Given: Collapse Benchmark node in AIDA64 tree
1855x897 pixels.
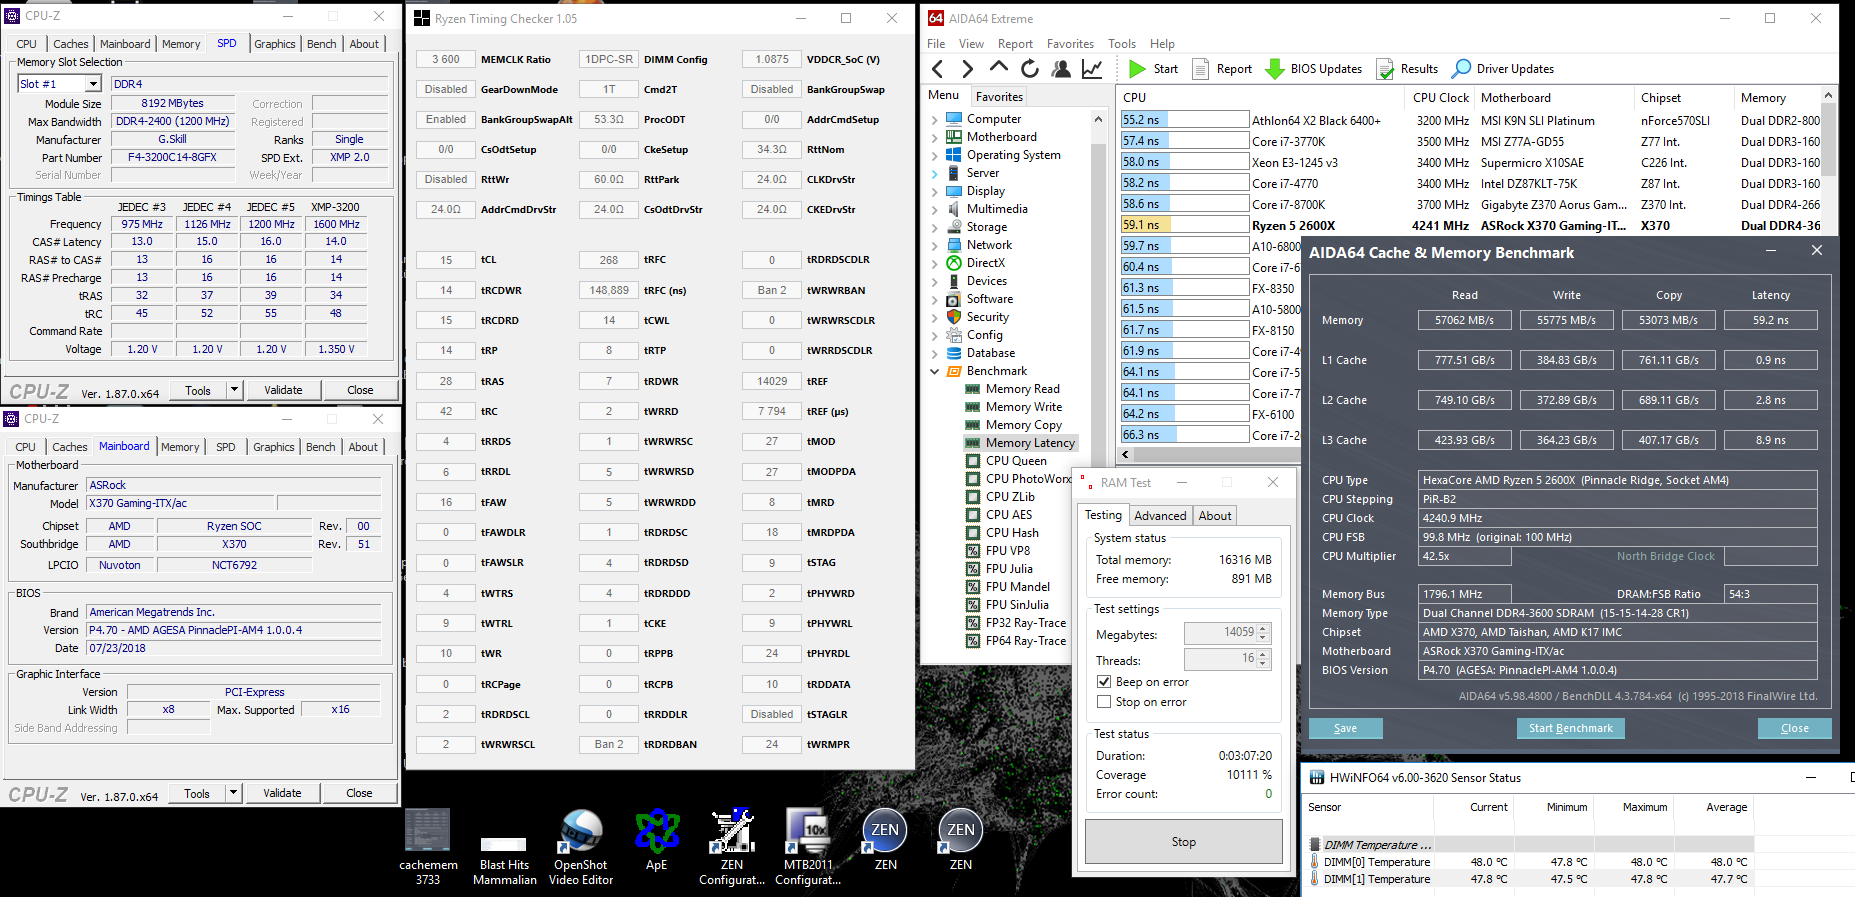Looking at the screenshot, I should click(934, 371).
